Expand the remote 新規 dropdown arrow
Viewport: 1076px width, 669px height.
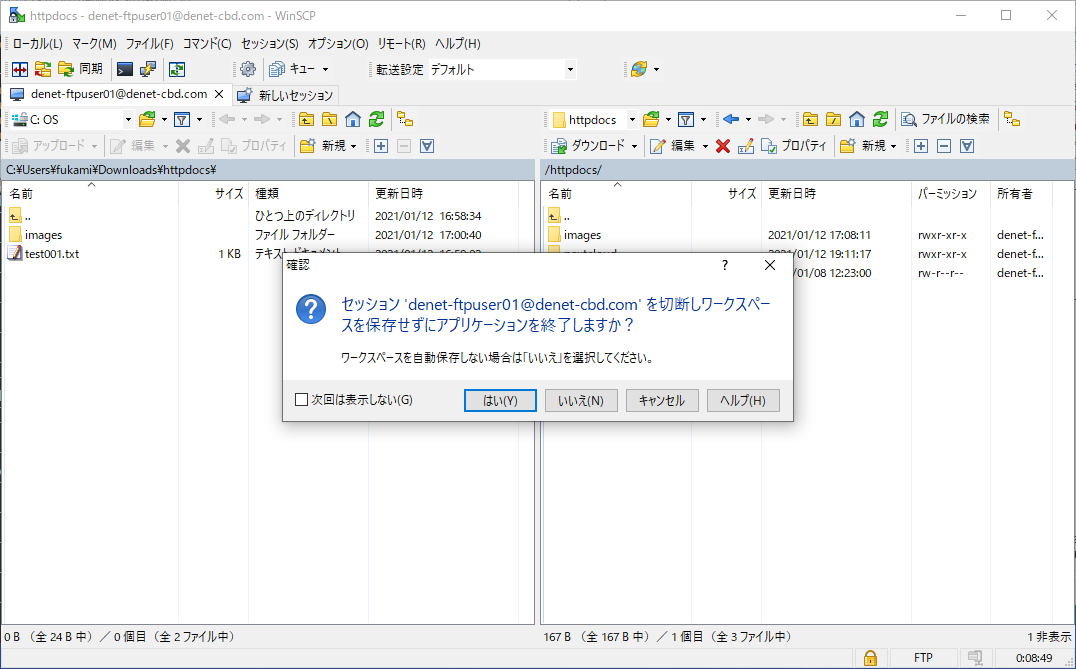tap(893, 145)
